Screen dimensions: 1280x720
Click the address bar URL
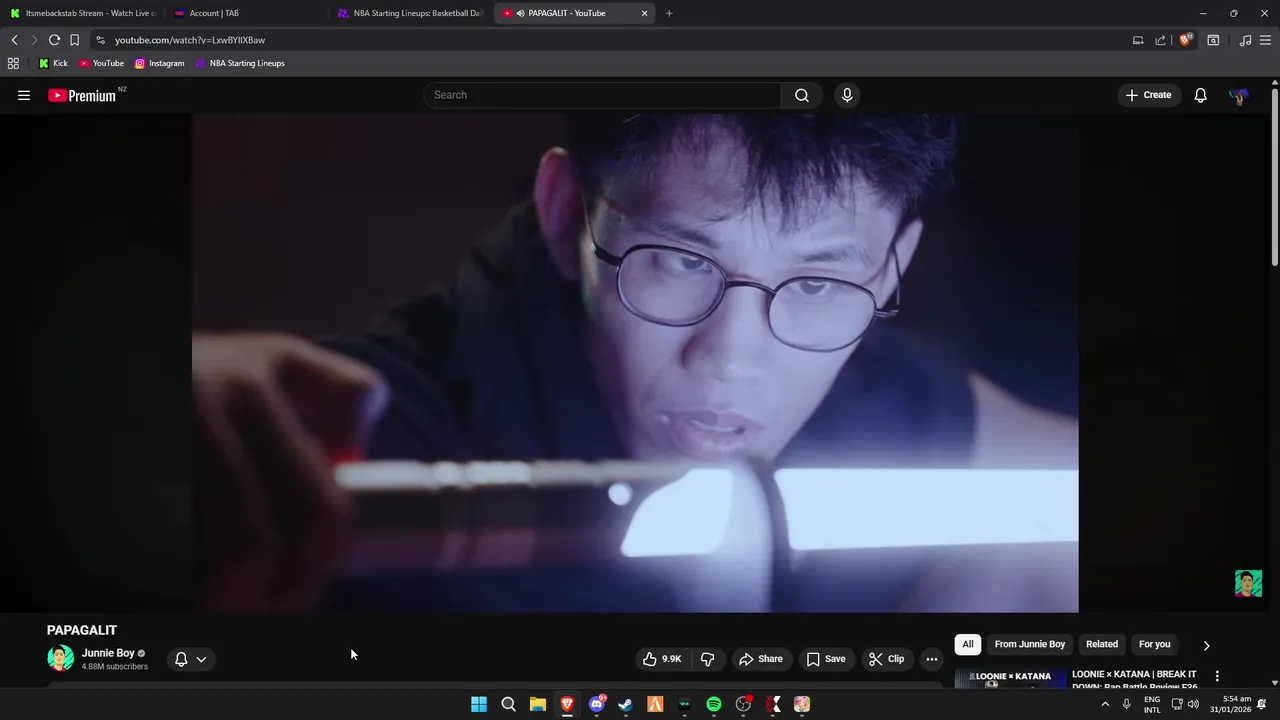pyautogui.click(x=190, y=40)
